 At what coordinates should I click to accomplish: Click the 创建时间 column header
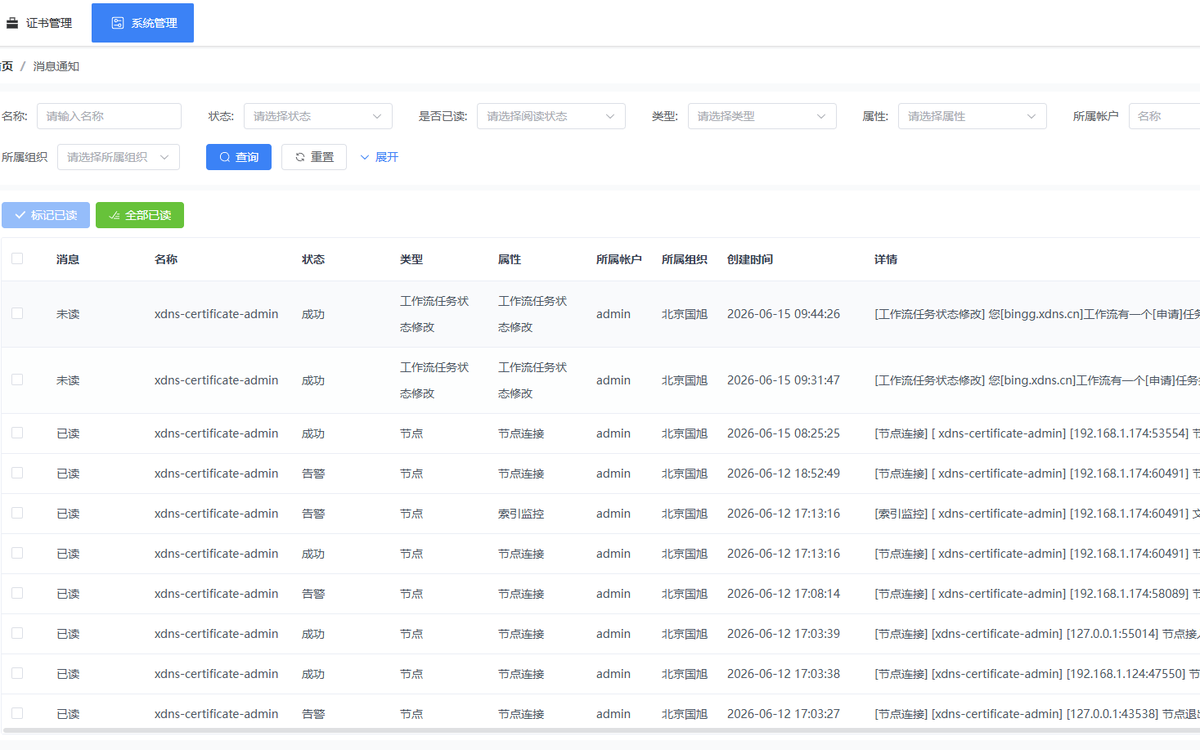pyautogui.click(x=750, y=259)
